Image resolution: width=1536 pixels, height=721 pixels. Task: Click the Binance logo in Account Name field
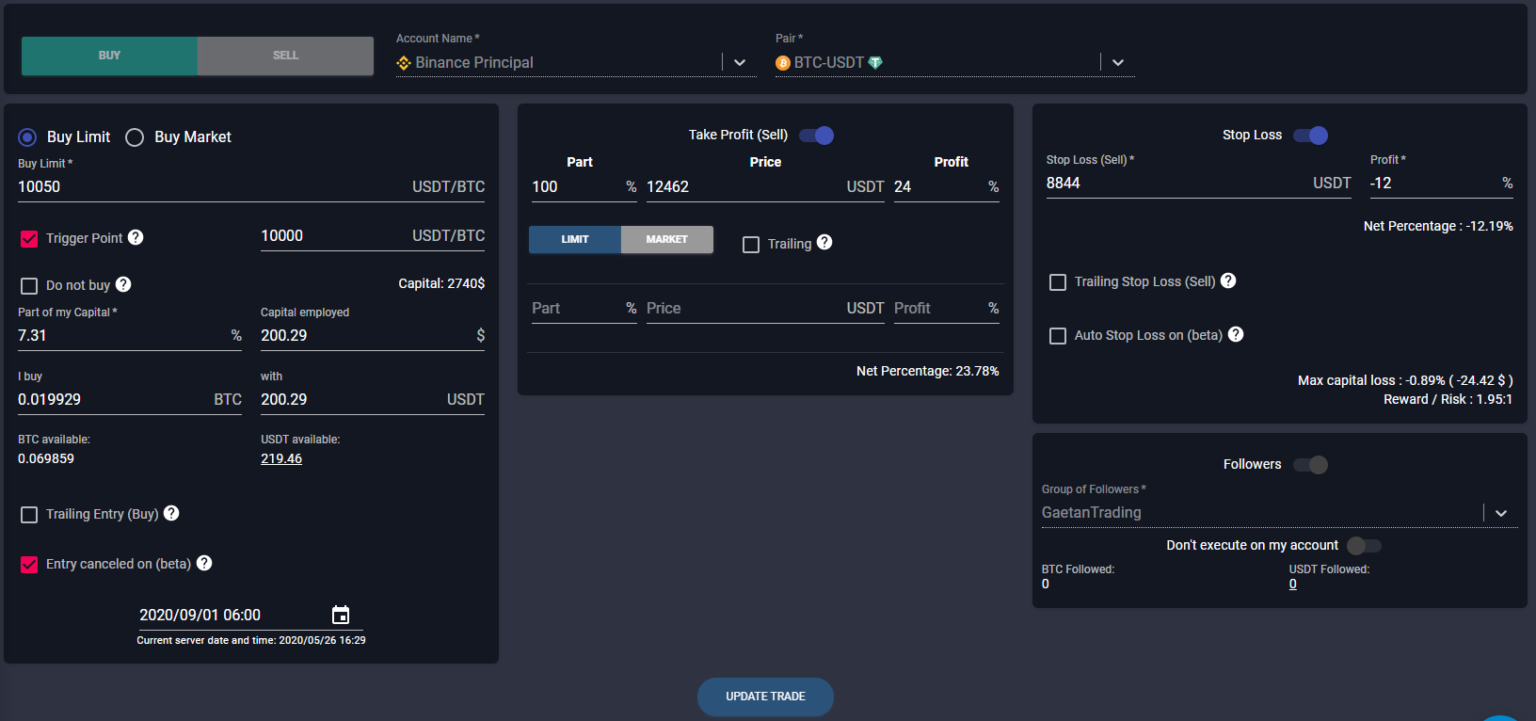click(x=403, y=62)
